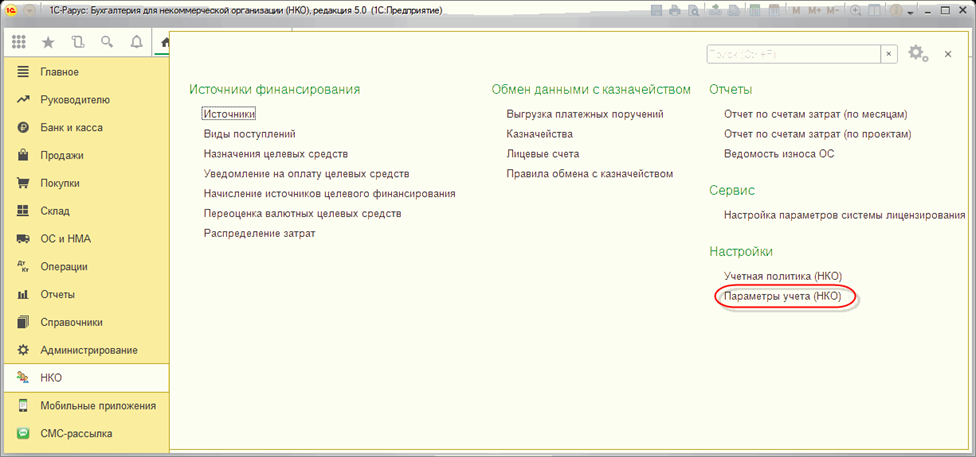Open Переоценка валютных целевых средств
Image resolution: width=976 pixels, height=457 pixels.
(x=303, y=214)
